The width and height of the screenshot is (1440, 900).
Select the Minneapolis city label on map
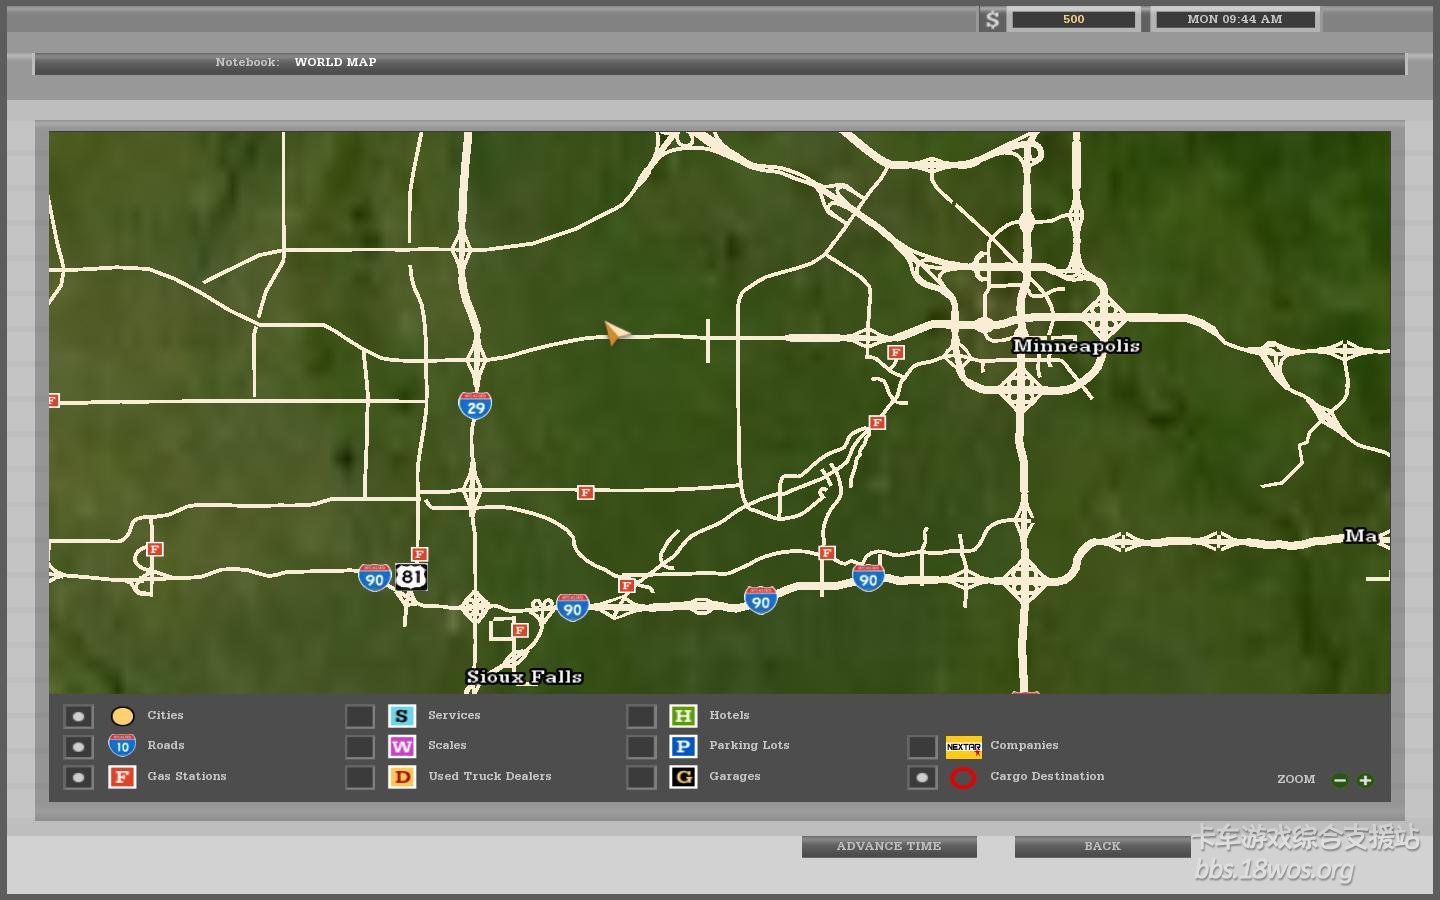(x=1076, y=346)
